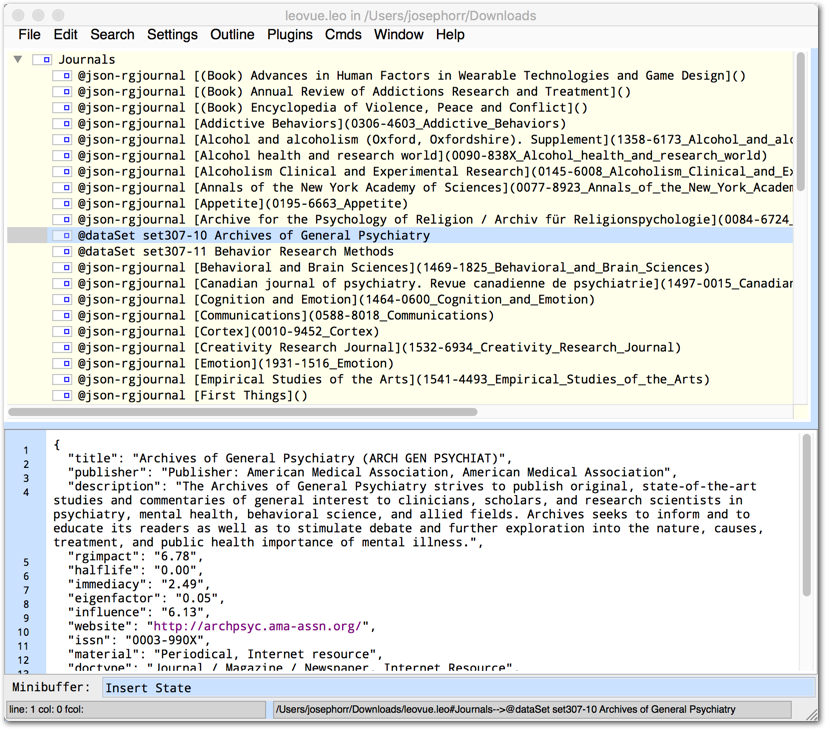This screenshot has width=826, height=729.
Task: Click the "line: 1 col: 0 fcol:" status field
Action: point(135,710)
